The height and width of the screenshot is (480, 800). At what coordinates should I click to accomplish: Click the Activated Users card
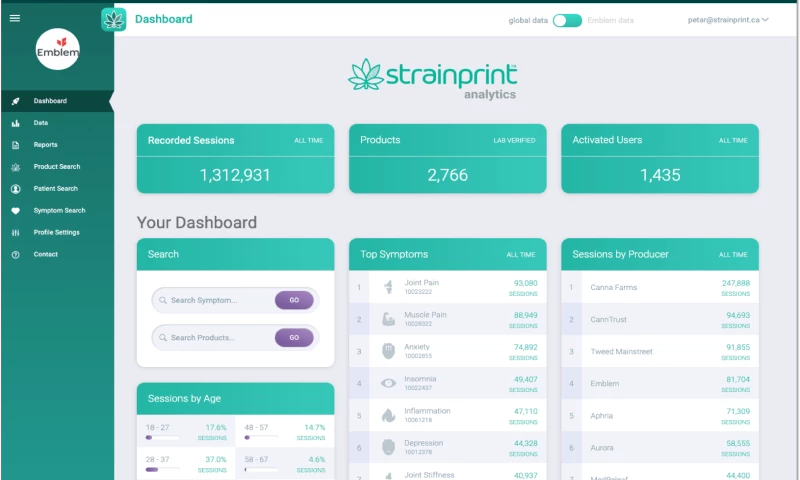tap(660, 159)
